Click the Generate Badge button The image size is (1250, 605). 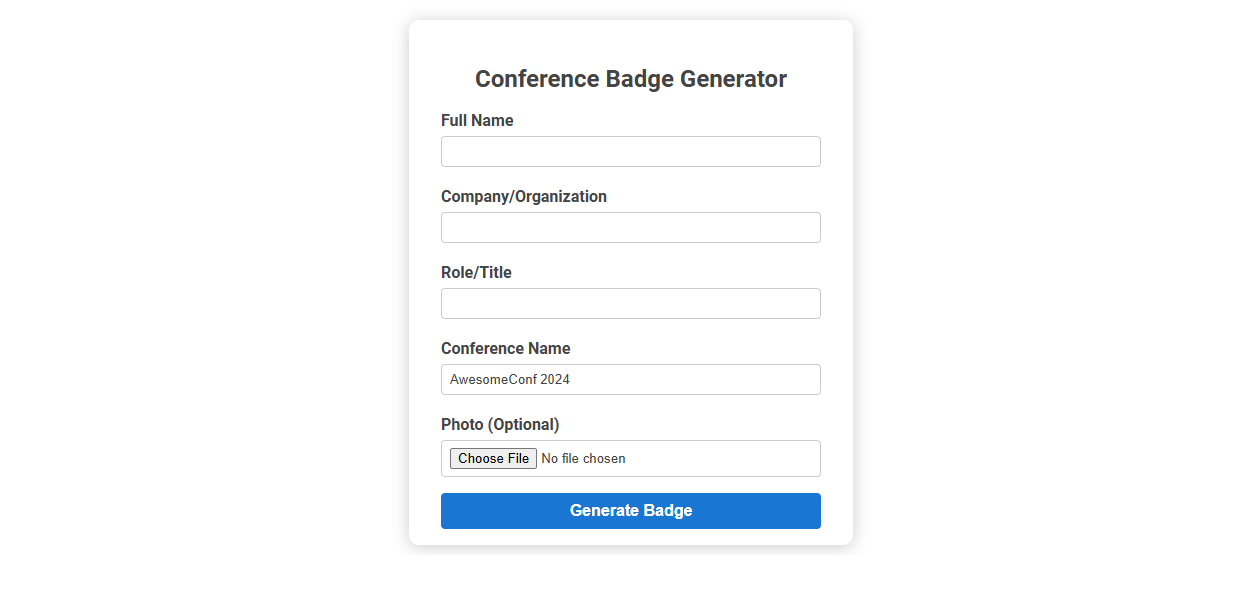pos(630,510)
